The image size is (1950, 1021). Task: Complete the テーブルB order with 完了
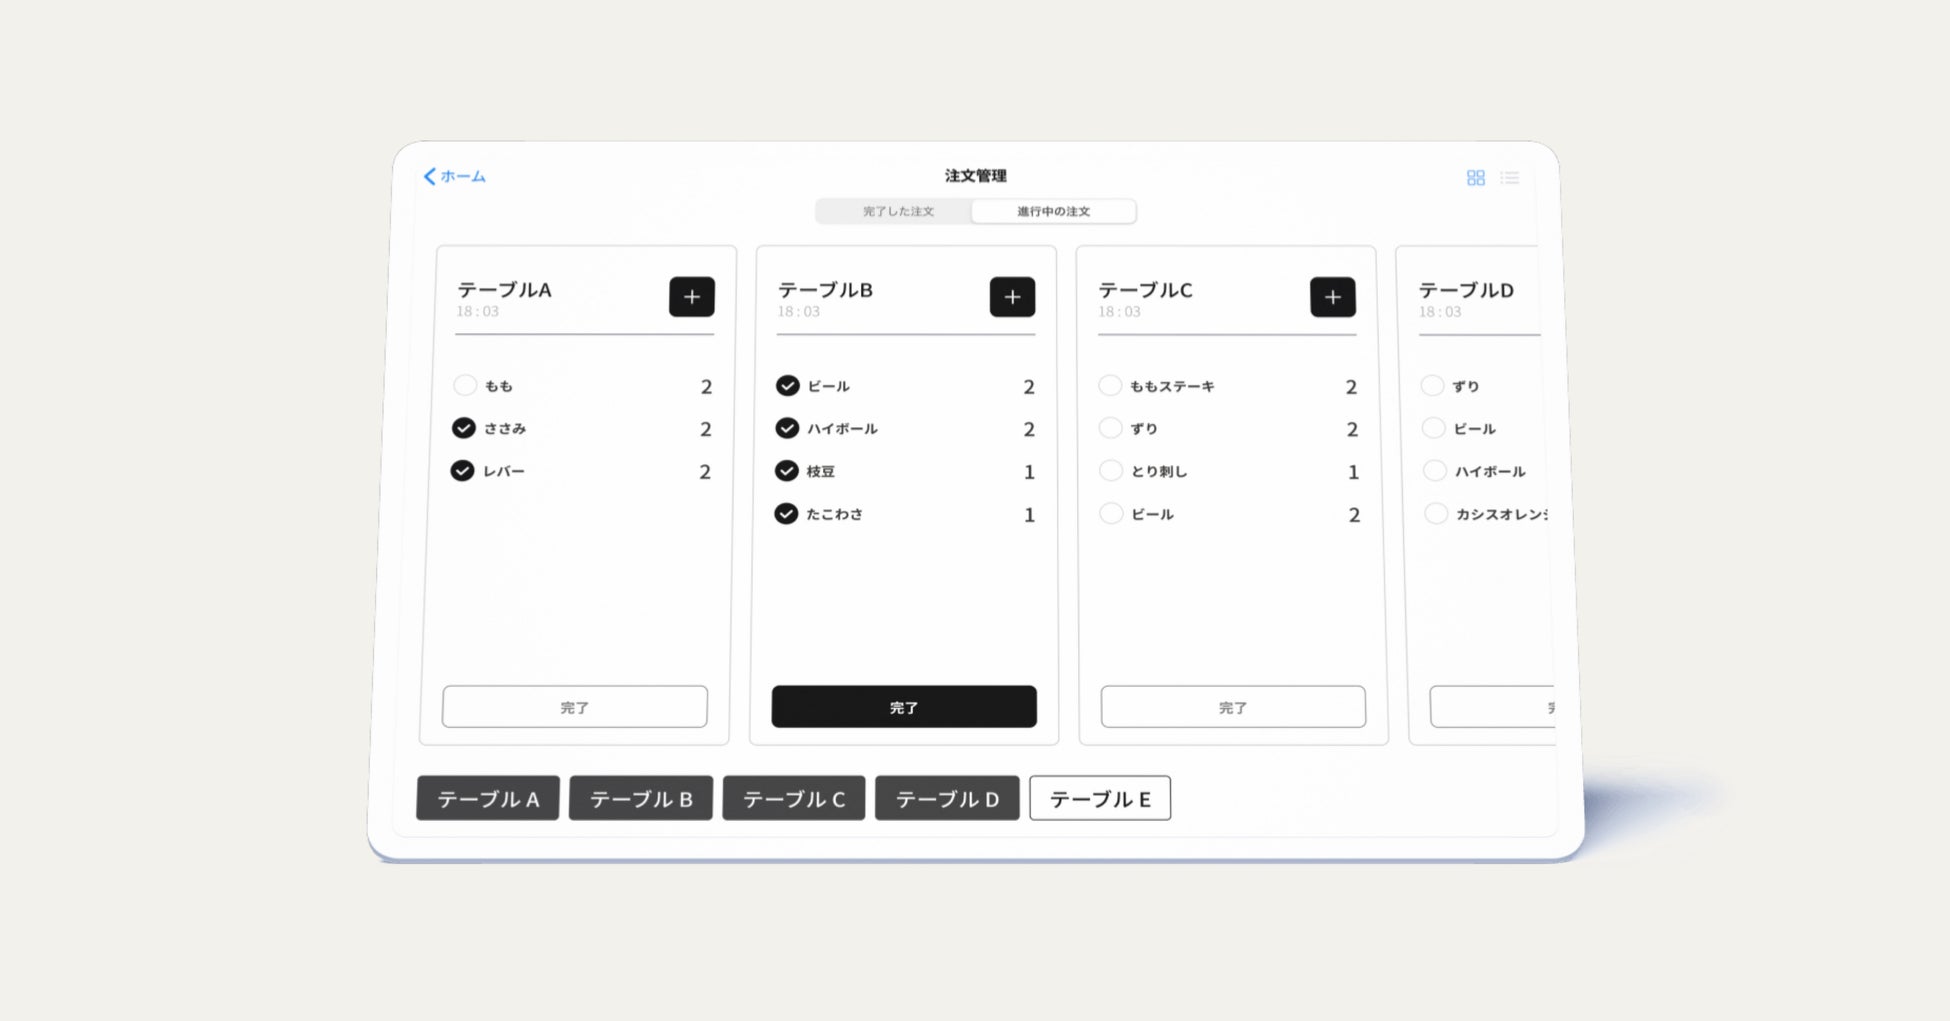click(x=904, y=707)
